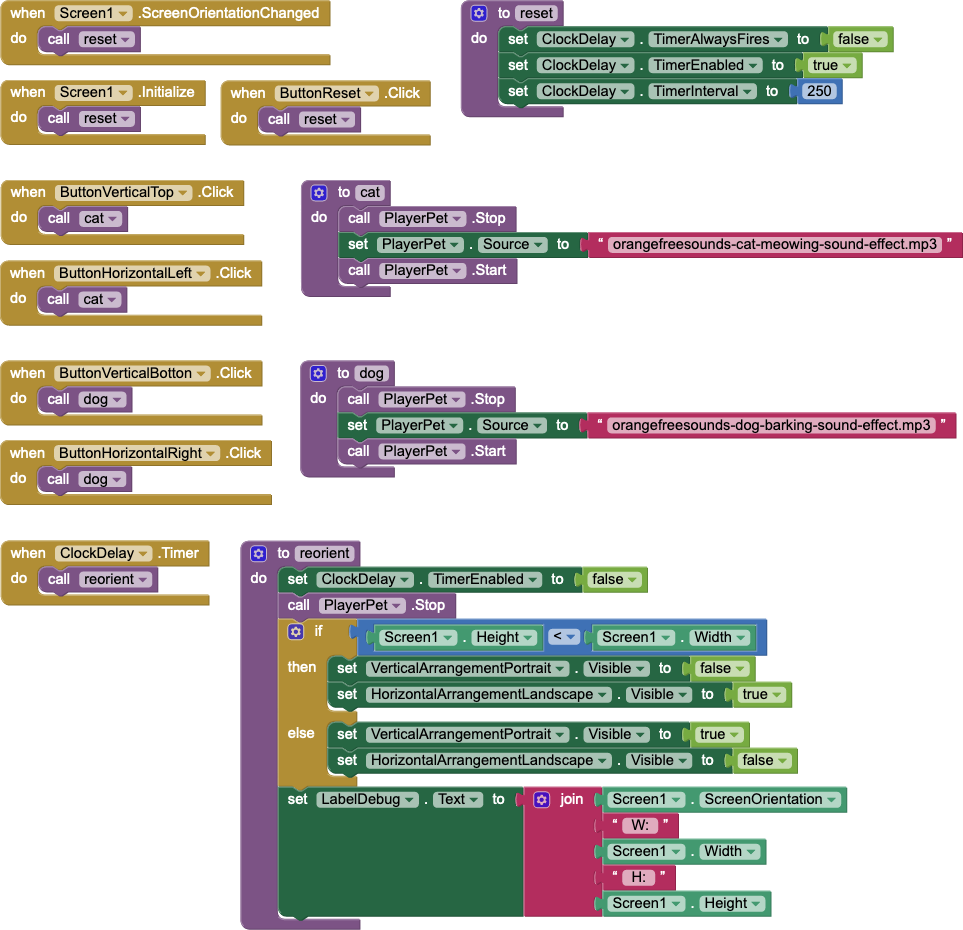Screen dimensions: 963x930
Task: Click the gear icon on the cat procedure
Action: 317,192
